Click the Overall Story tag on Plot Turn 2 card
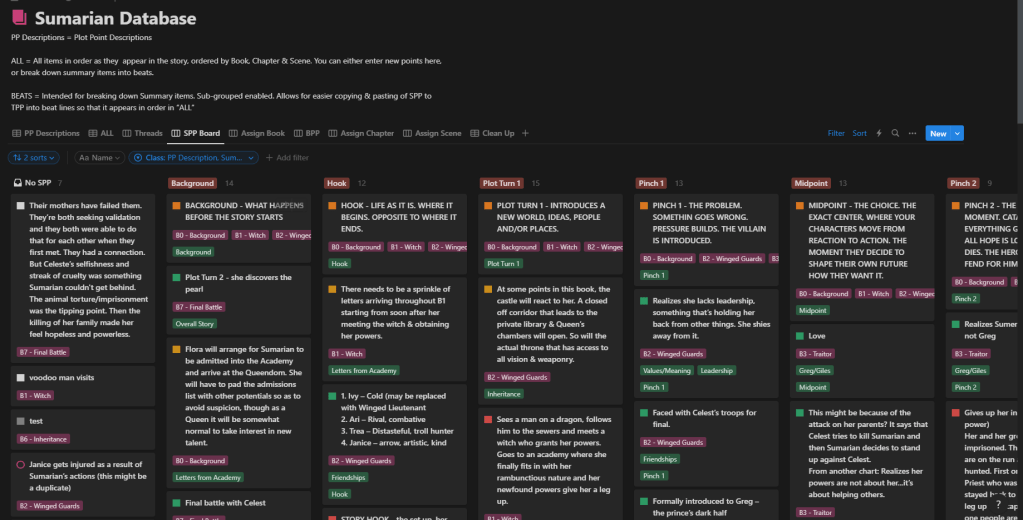1023x520 pixels. [x=194, y=324]
